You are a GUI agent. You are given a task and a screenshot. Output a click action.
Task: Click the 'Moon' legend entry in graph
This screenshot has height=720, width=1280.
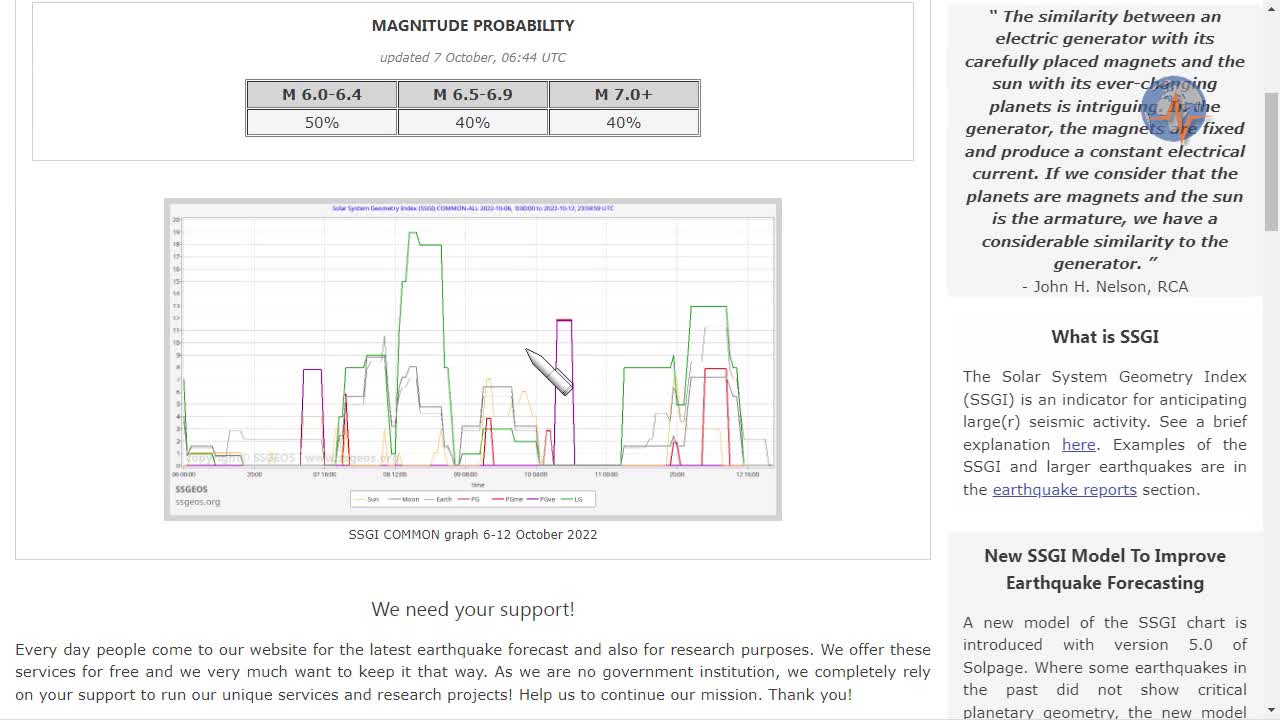pyautogui.click(x=404, y=499)
